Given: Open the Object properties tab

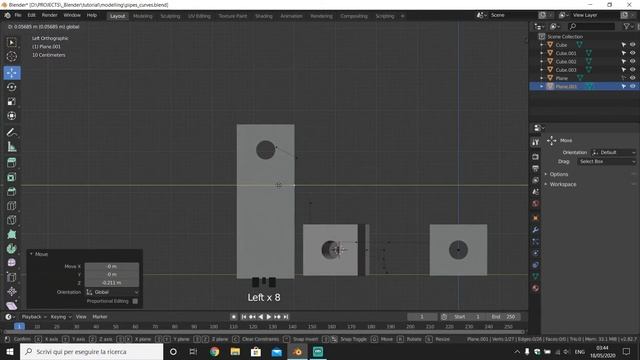Looking at the screenshot, I should click(536, 218).
